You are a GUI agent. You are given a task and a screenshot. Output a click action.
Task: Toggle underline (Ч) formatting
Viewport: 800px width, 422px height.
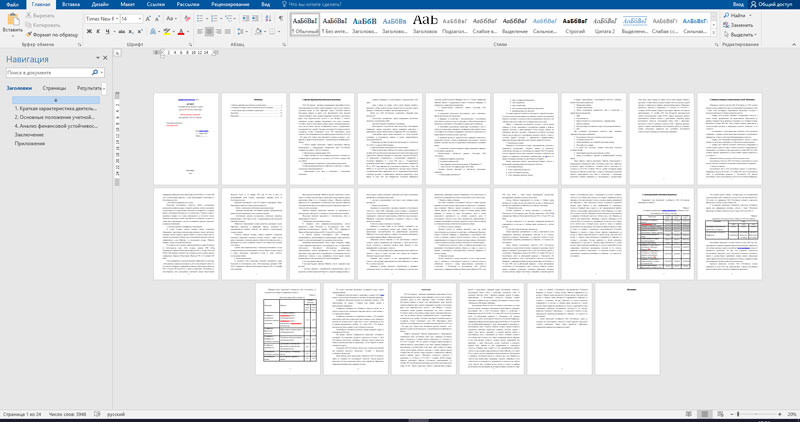pyautogui.click(x=107, y=32)
